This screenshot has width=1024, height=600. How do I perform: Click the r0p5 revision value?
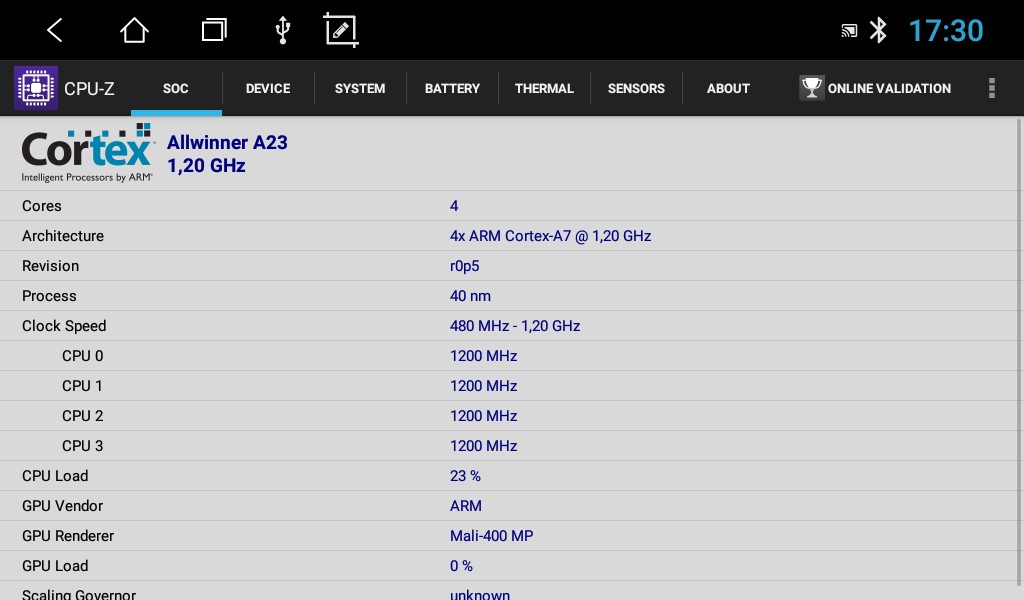pyautogui.click(x=464, y=266)
